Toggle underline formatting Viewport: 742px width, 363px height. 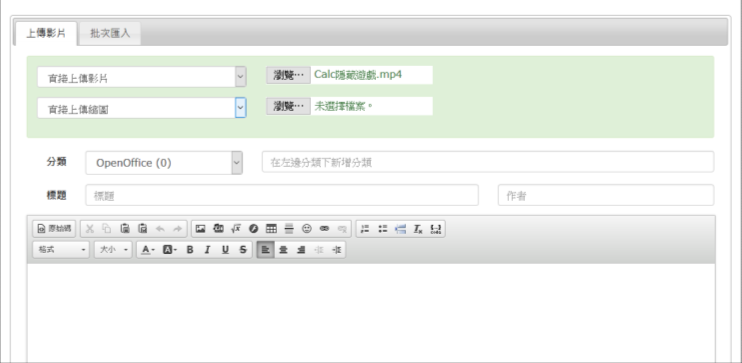[x=225, y=249]
